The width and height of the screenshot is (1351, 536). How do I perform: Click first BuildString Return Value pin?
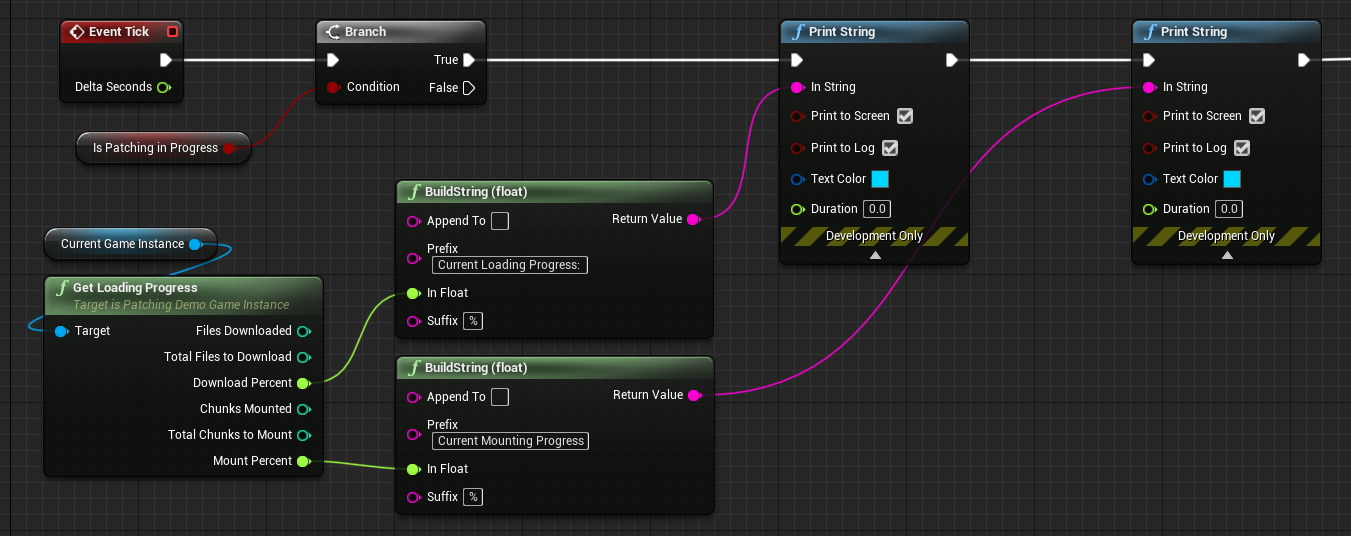[x=694, y=219]
